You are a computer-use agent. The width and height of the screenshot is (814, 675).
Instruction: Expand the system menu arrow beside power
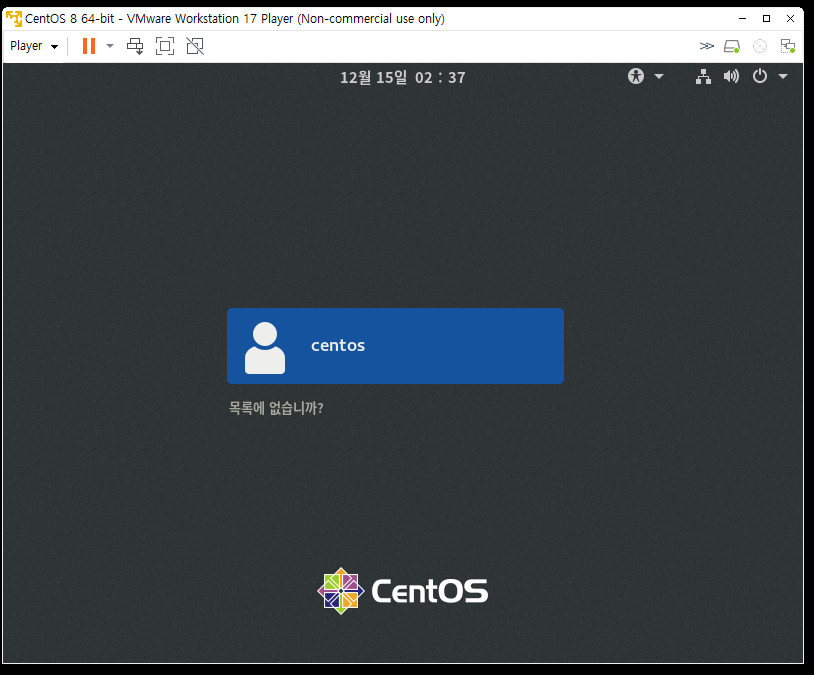[x=783, y=76]
